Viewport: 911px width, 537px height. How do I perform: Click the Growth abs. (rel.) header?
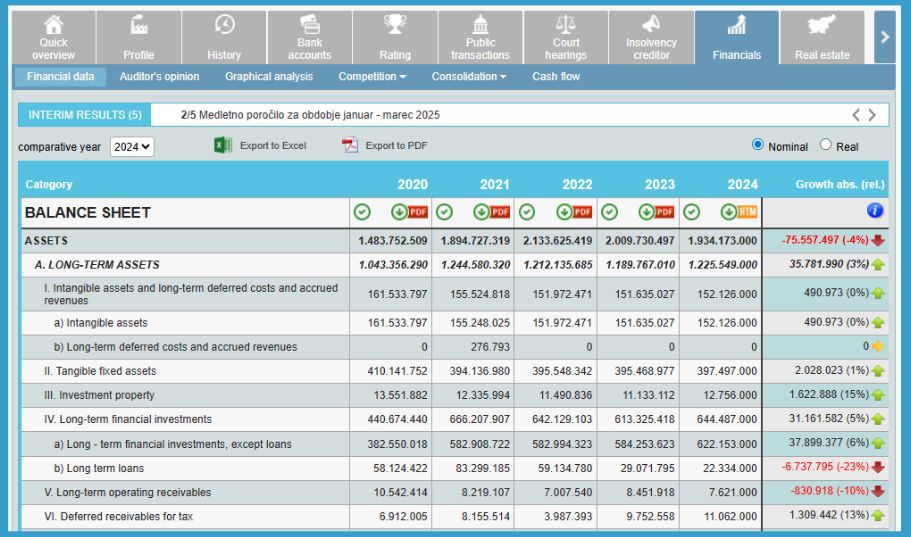[x=840, y=184]
